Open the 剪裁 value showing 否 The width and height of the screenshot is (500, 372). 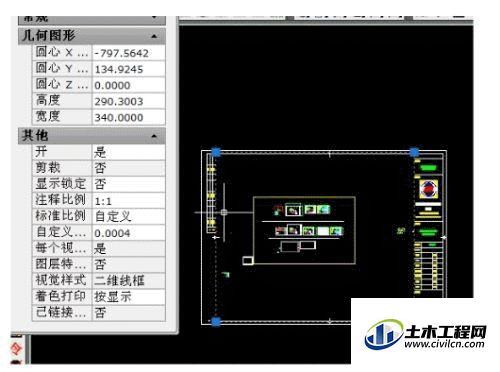128,168
